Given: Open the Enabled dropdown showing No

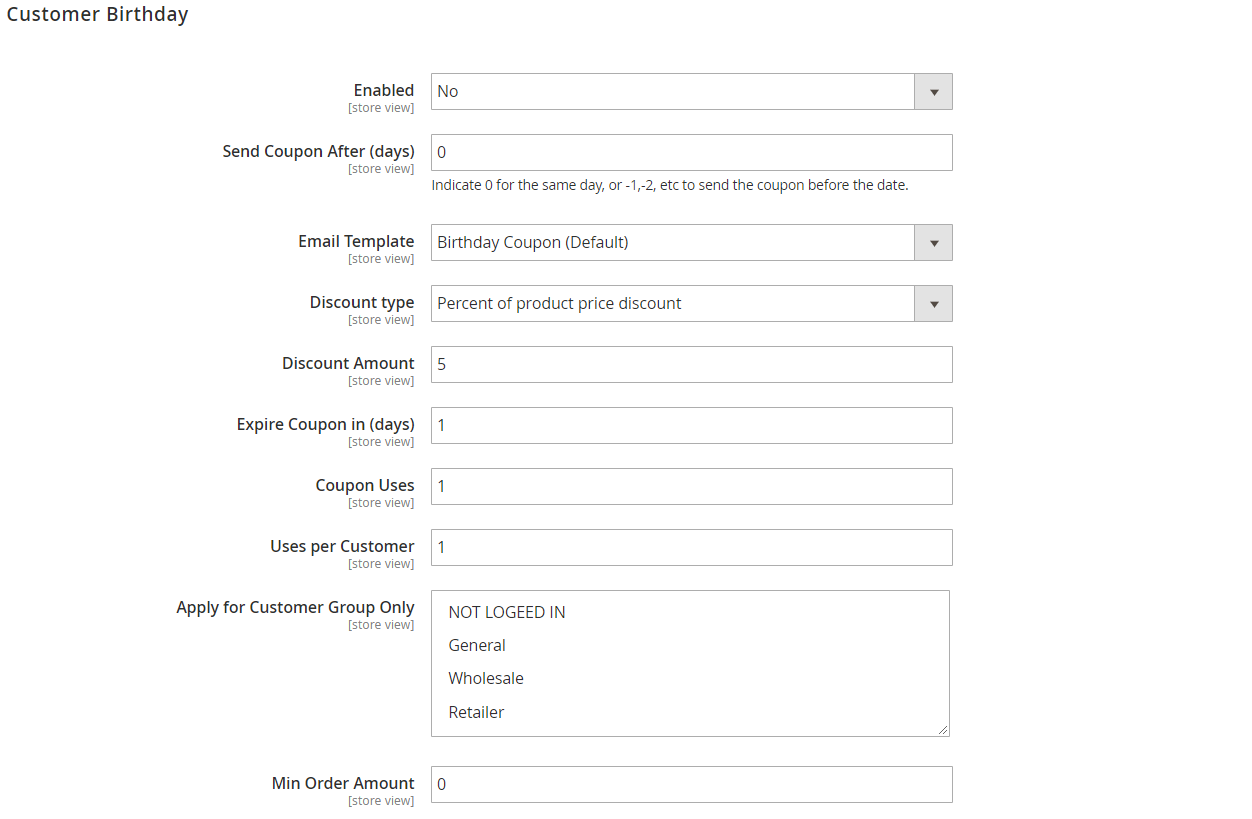Looking at the screenshot, I should coord(691,91).
